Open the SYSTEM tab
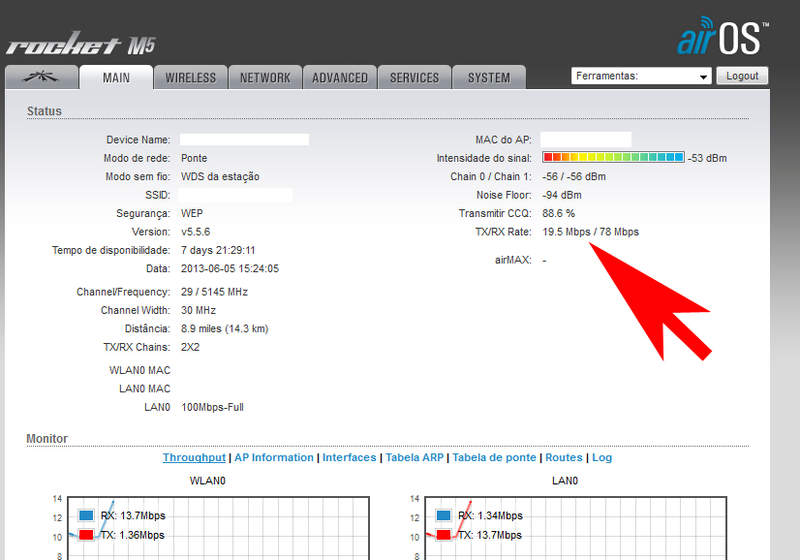This screenshot has height=560, width=800. coord(489,78)
